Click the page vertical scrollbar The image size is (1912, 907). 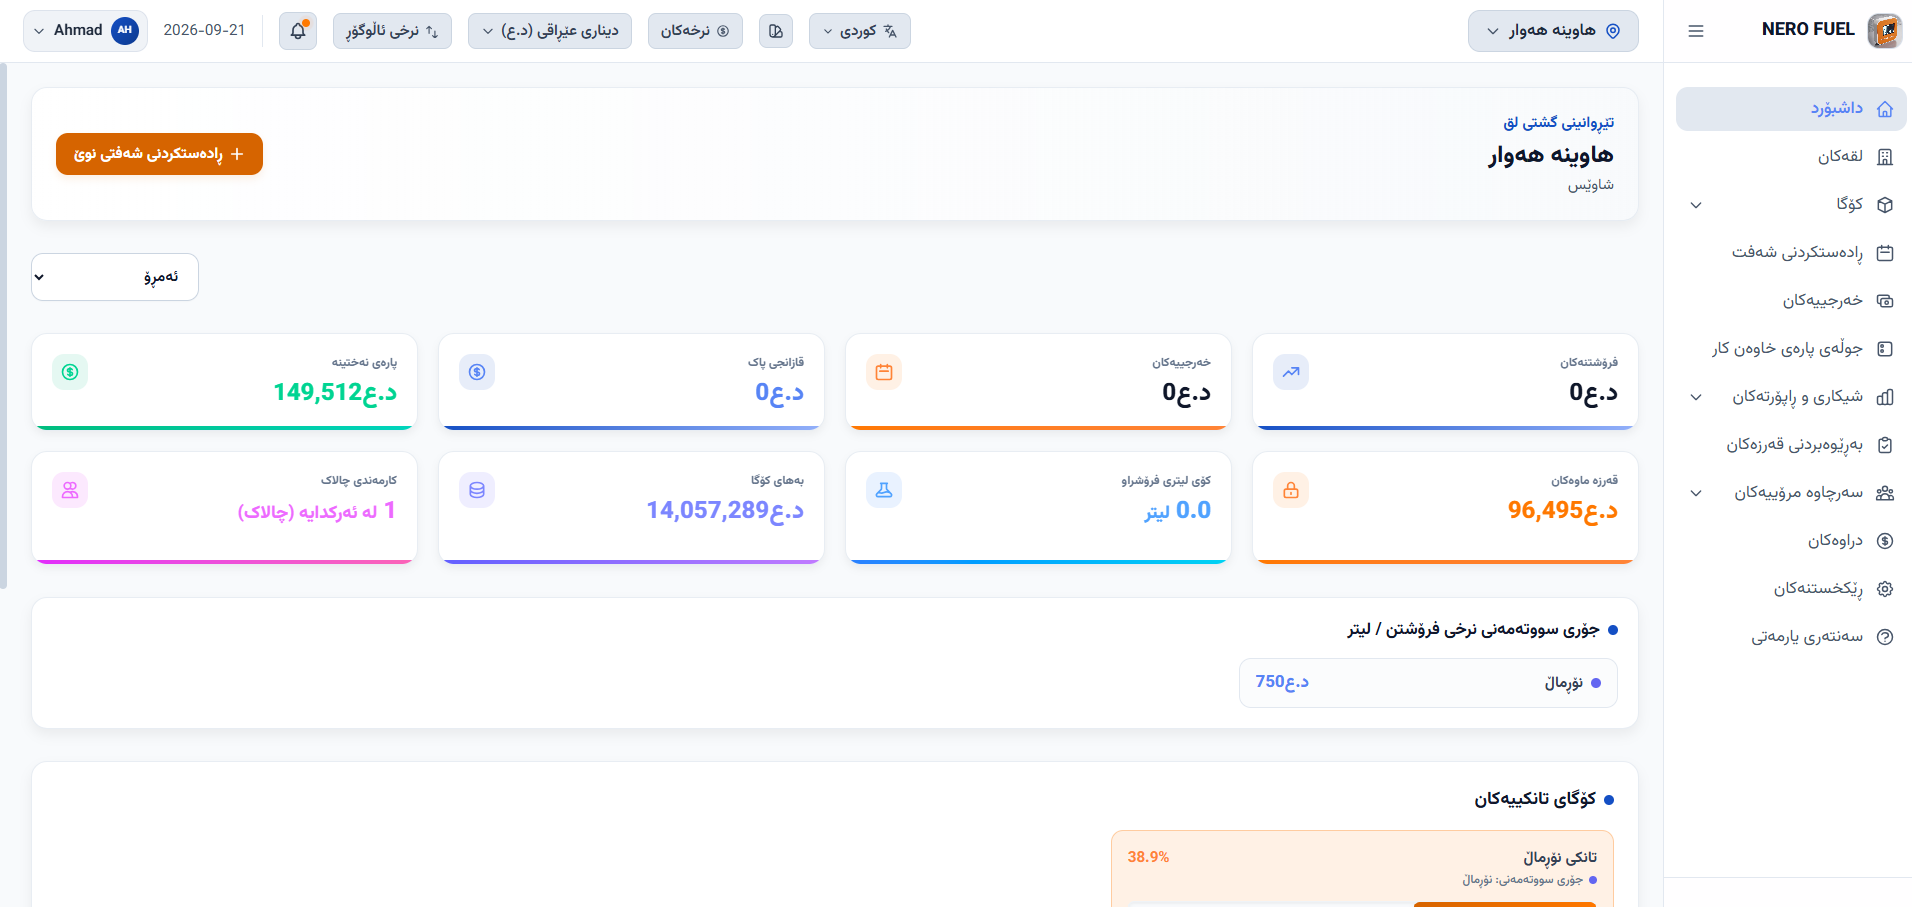(3, 326)
